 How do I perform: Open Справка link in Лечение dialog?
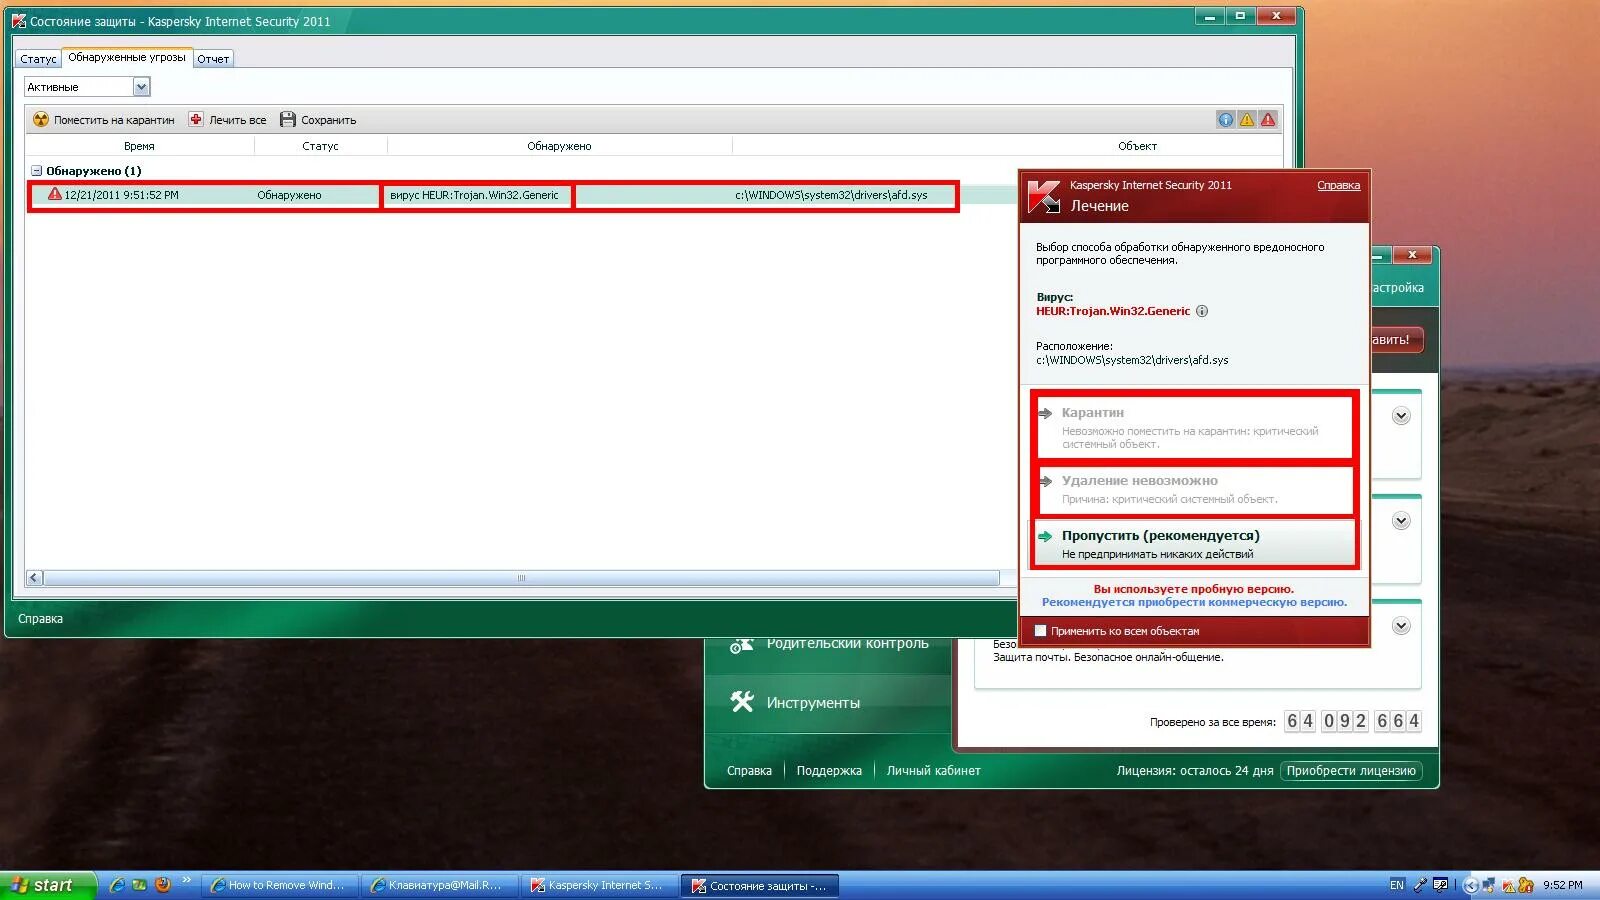(x=1338, y=186)
